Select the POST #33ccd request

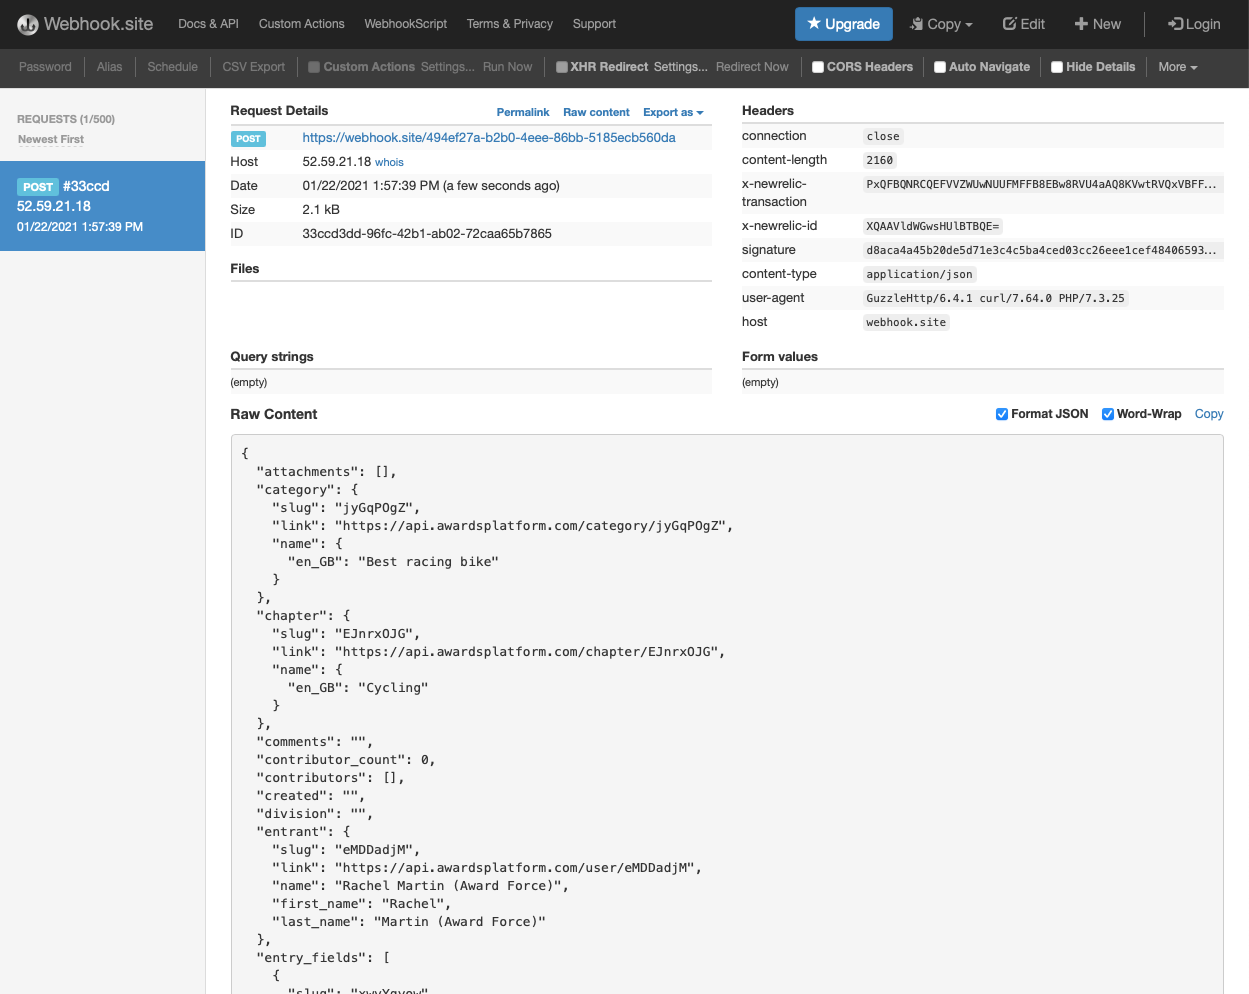102,206
